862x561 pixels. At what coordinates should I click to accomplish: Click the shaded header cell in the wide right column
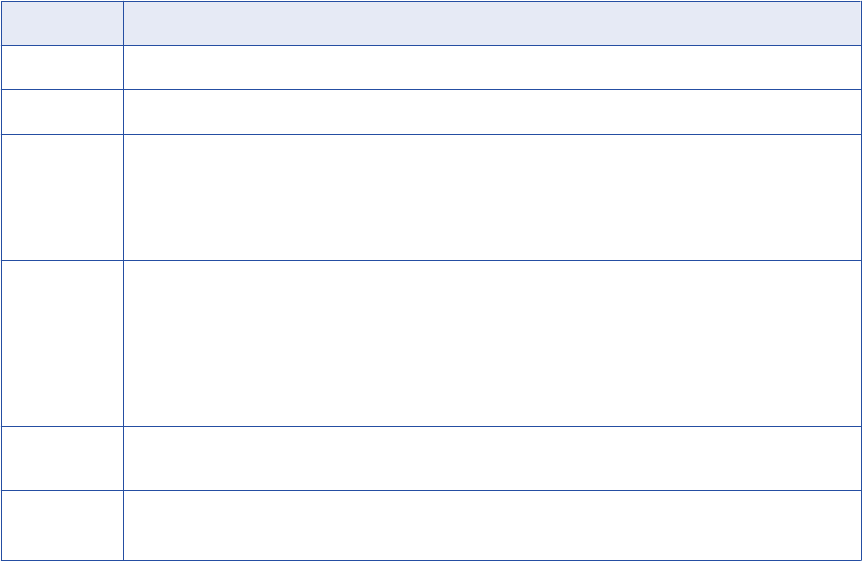491,23
